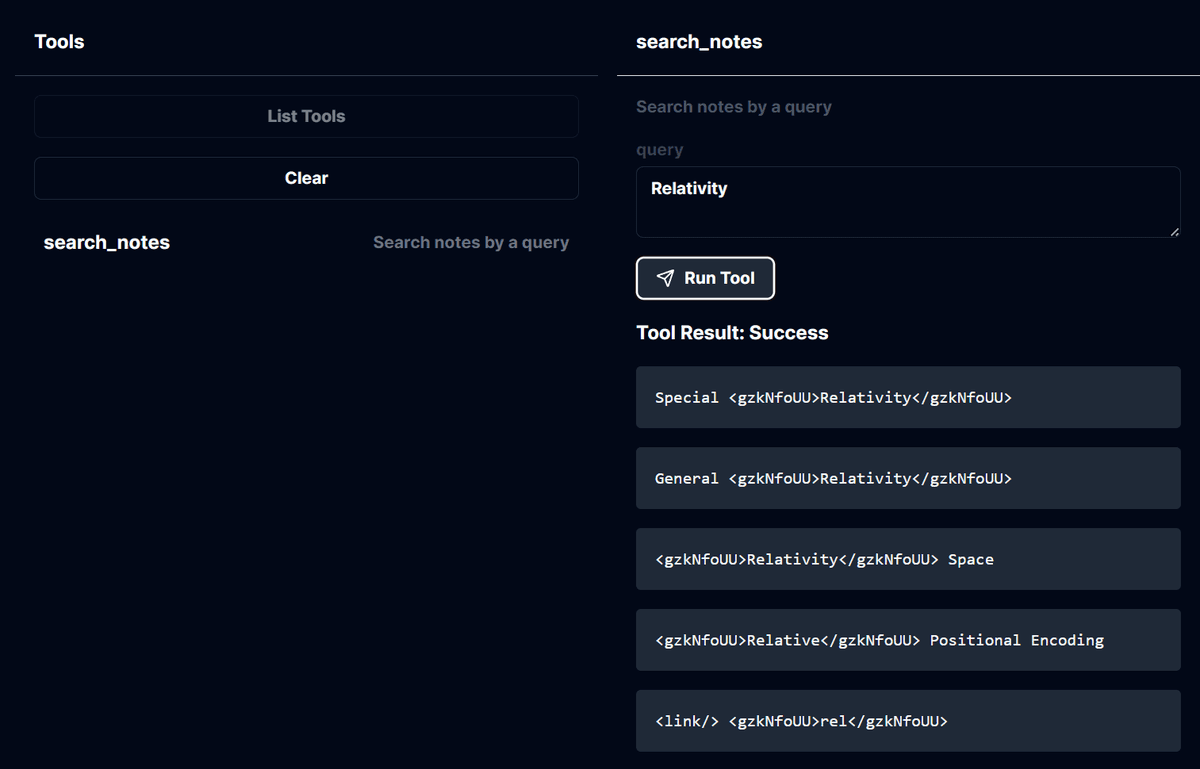The width and height of the screenshot is (1200, 769).
Task: Select the search_notes tool entry
Action: click(x=306, y=242)
